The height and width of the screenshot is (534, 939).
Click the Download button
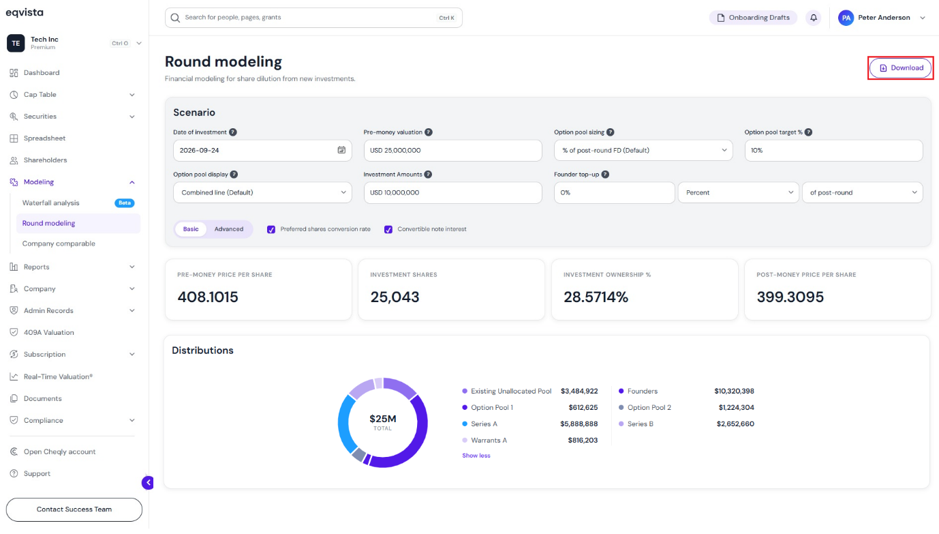tap(901, 68)
